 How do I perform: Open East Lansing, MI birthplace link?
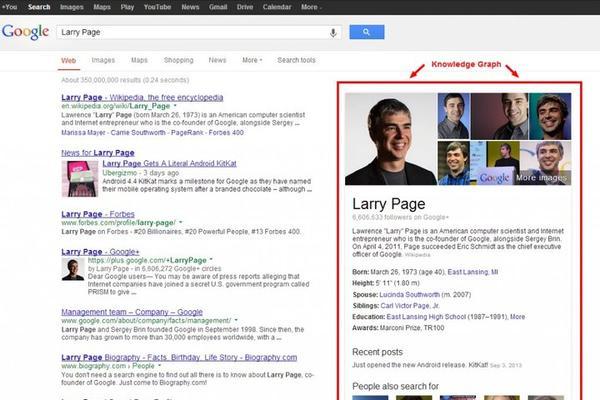[473, 272]
